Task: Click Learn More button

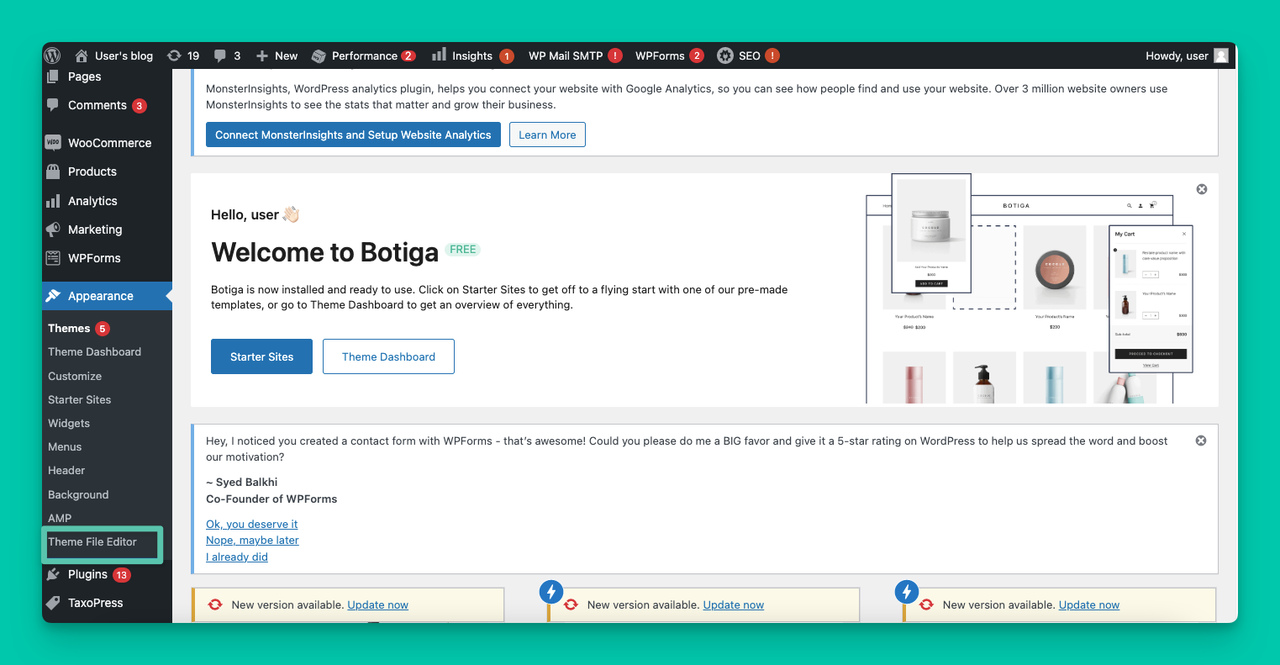Action: coord(547,135)
